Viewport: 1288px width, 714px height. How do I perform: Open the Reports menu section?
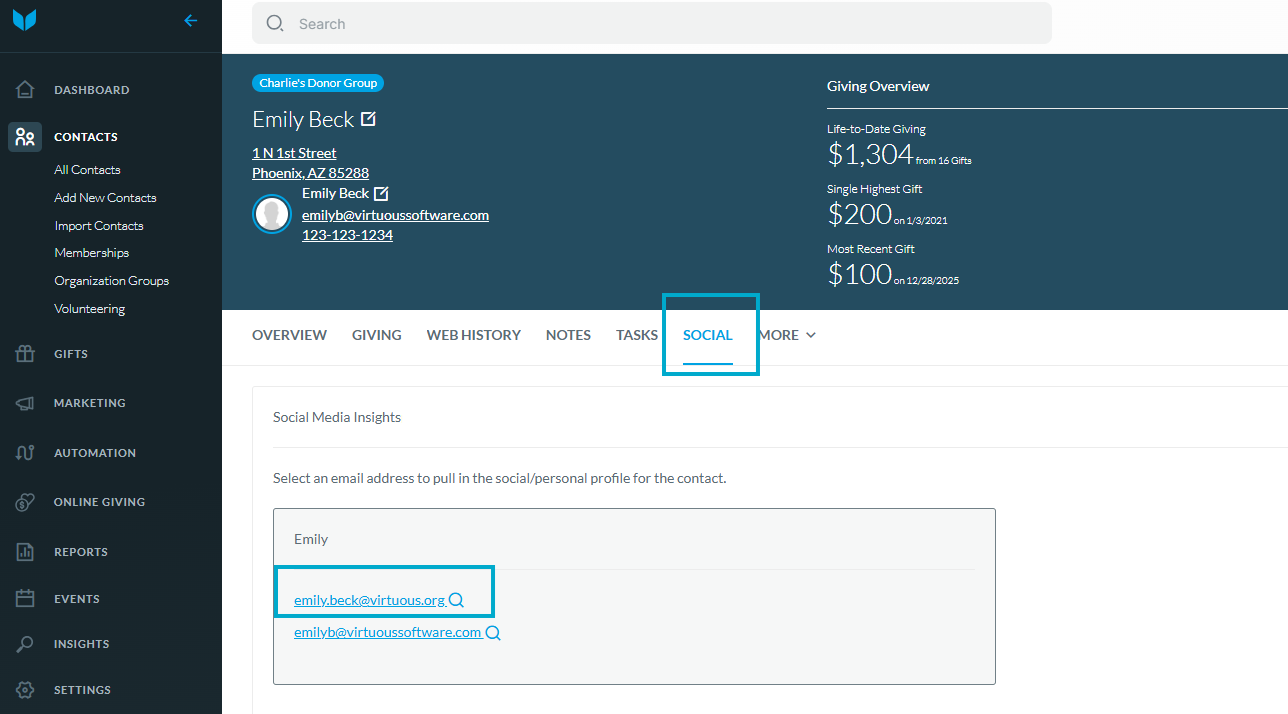pos(81,552)
